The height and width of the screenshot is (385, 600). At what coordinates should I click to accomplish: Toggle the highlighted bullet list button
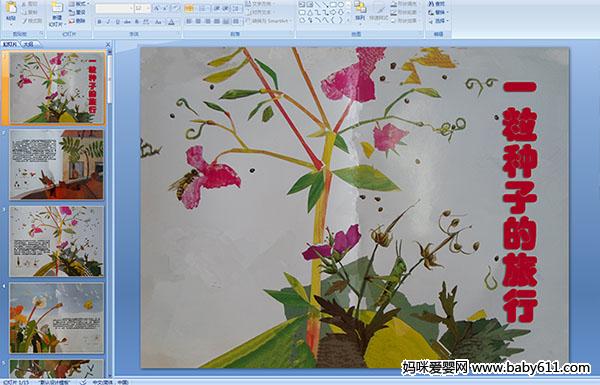[x=189, y=8]
